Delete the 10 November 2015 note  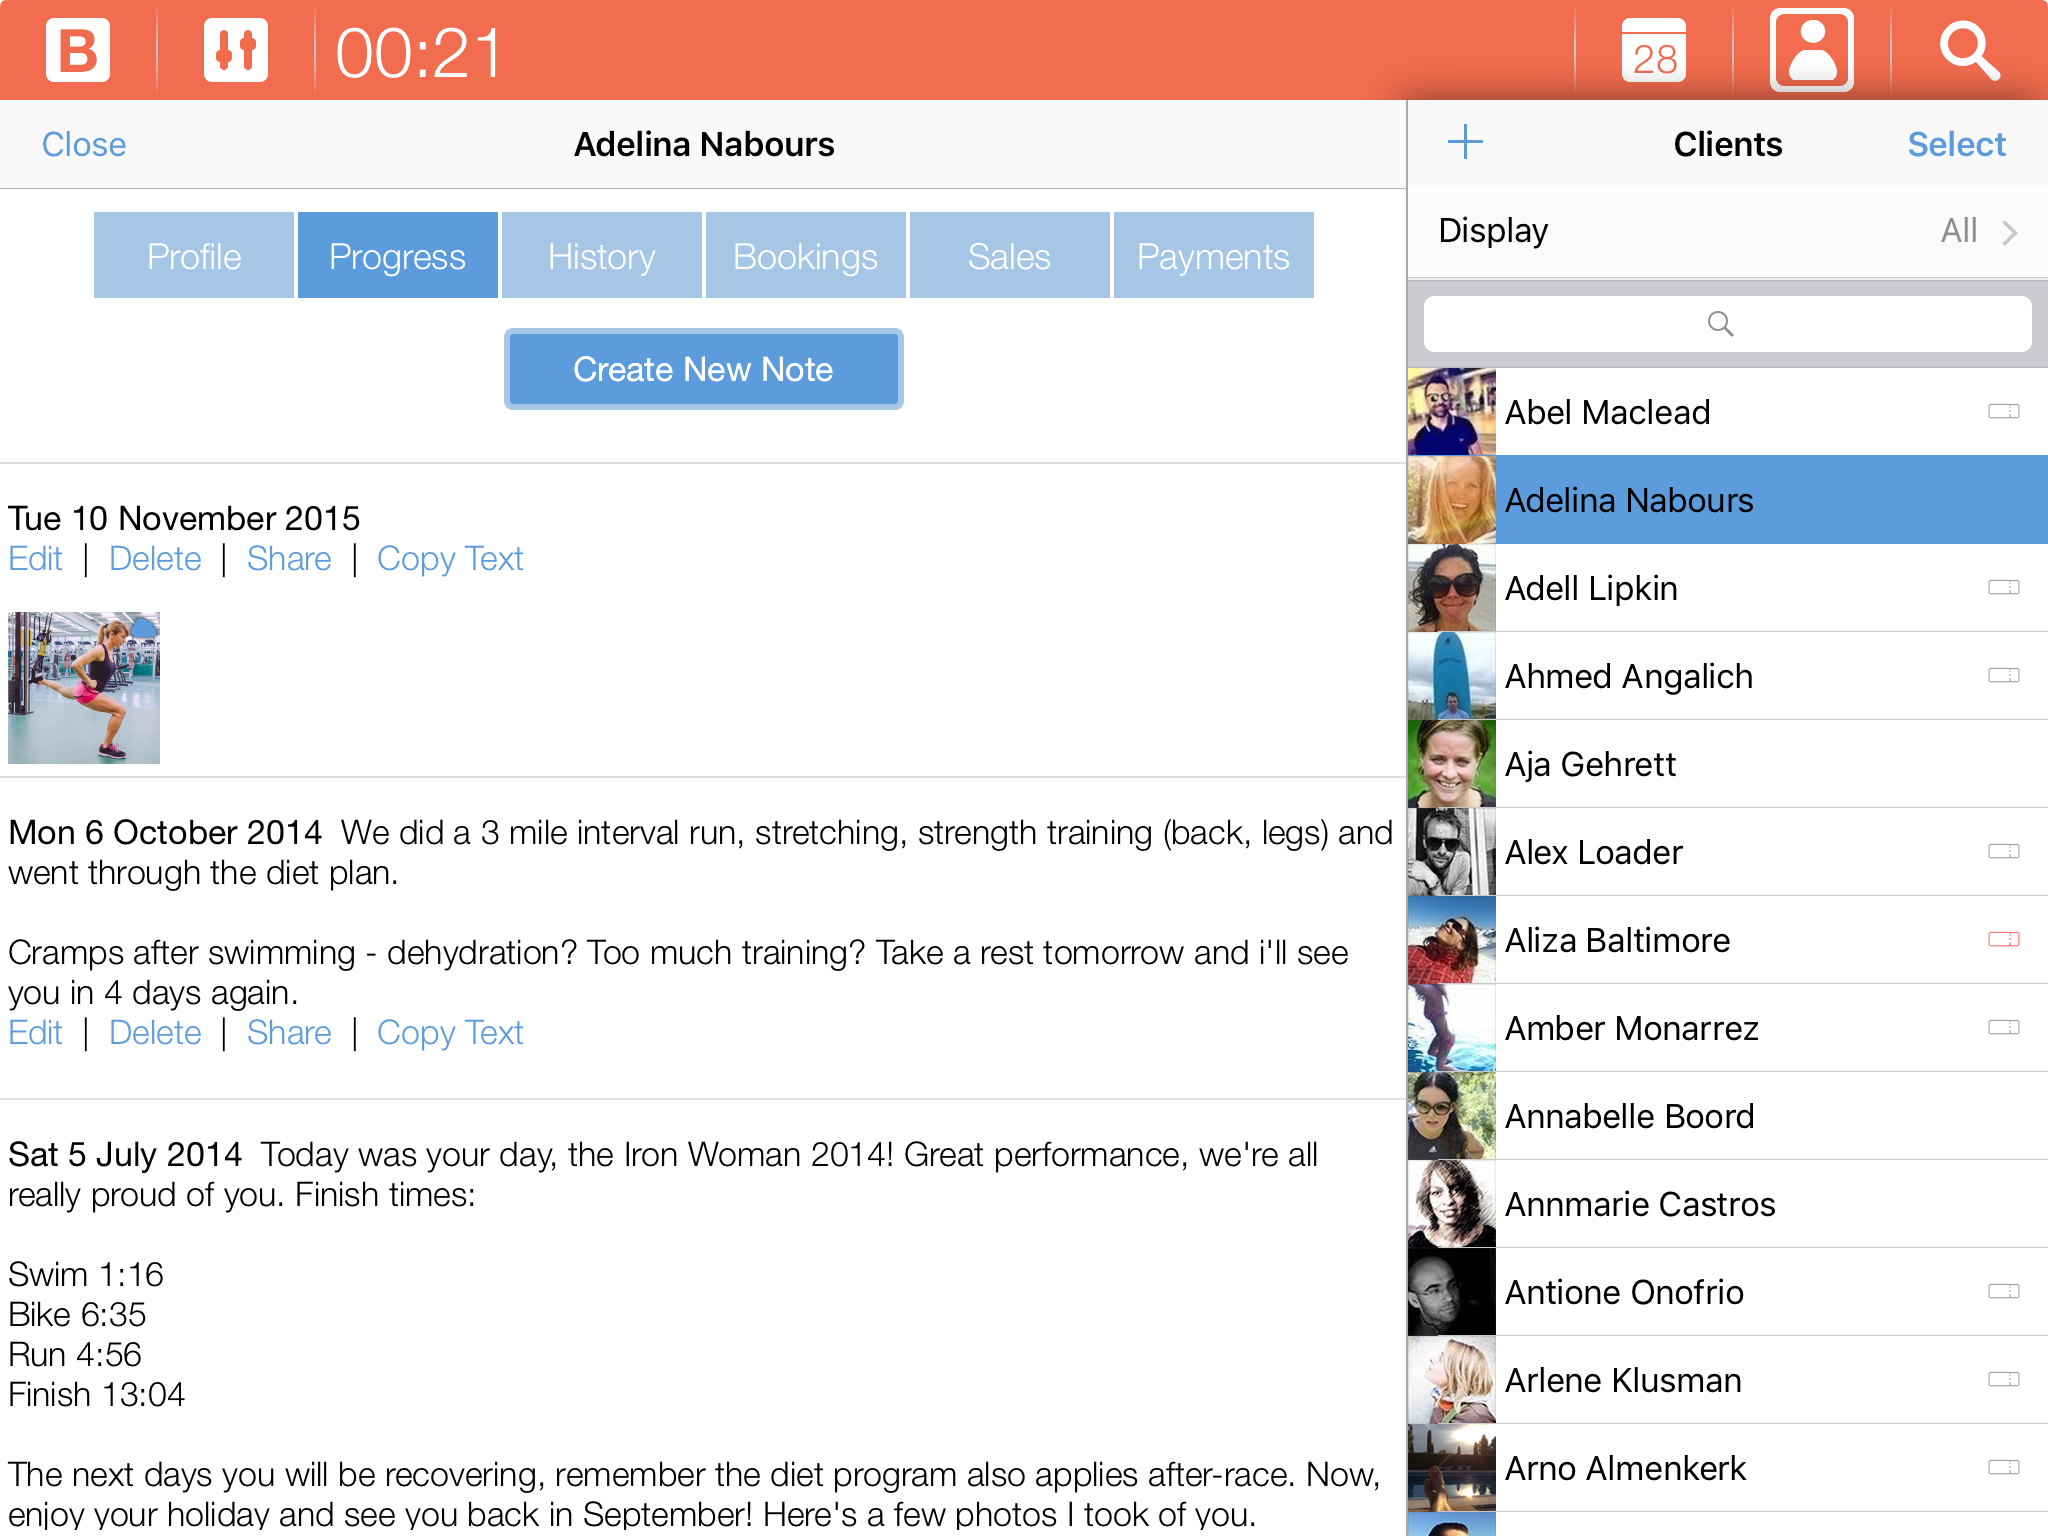coord(155,558)
